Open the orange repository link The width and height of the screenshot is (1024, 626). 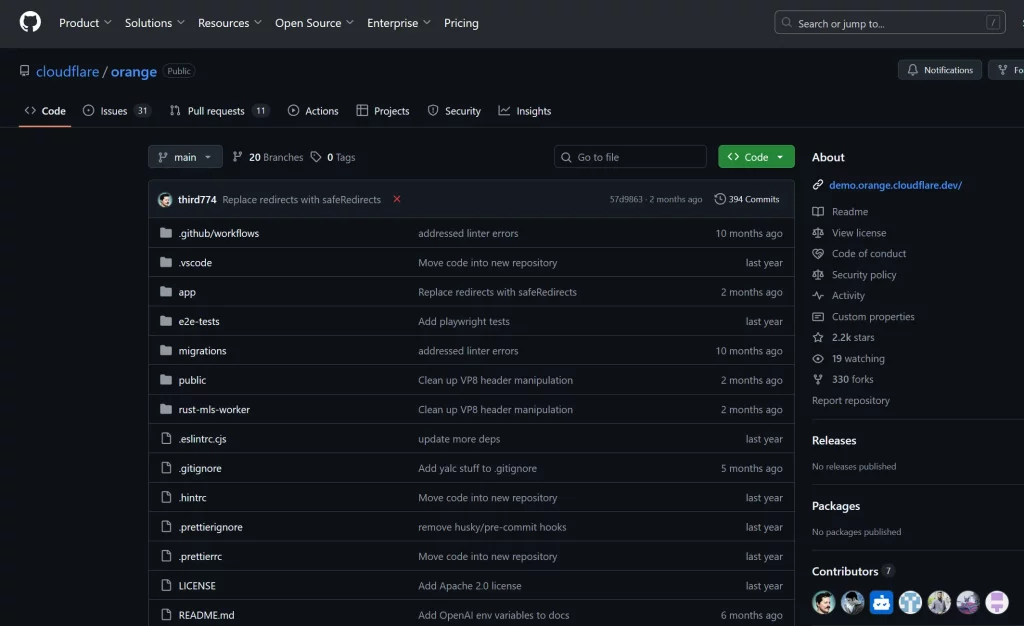click(x=134, y=71)
